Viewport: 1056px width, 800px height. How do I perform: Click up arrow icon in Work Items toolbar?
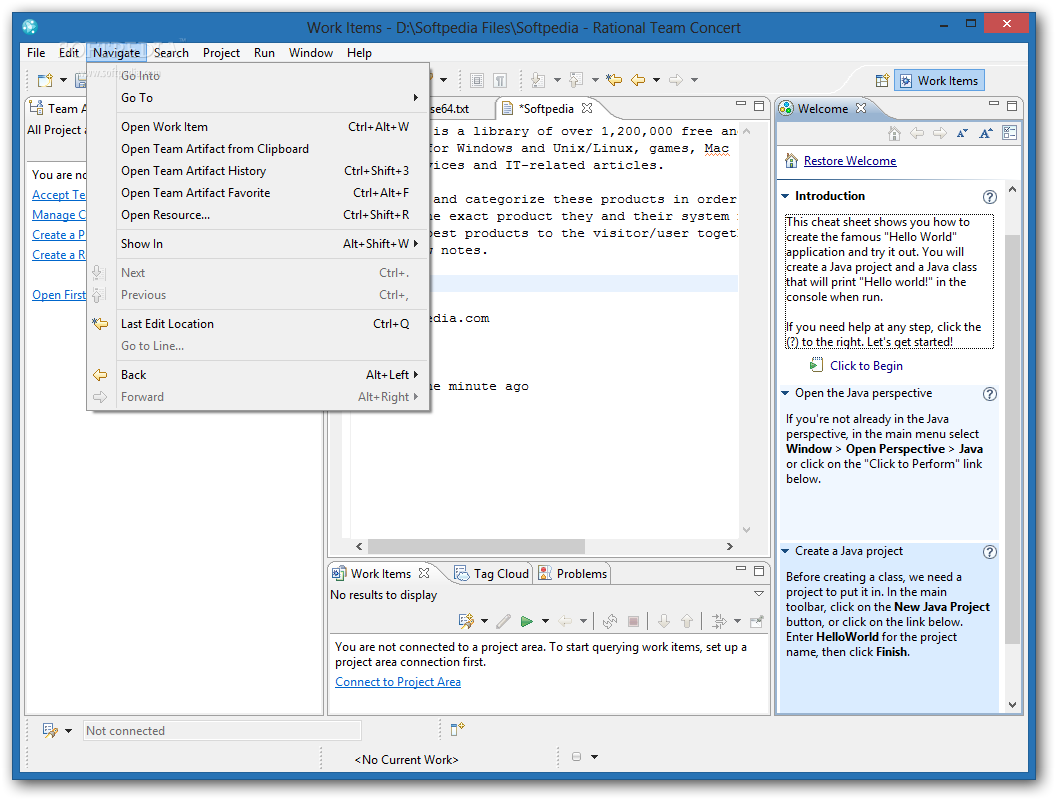click(x=687, y=621)
